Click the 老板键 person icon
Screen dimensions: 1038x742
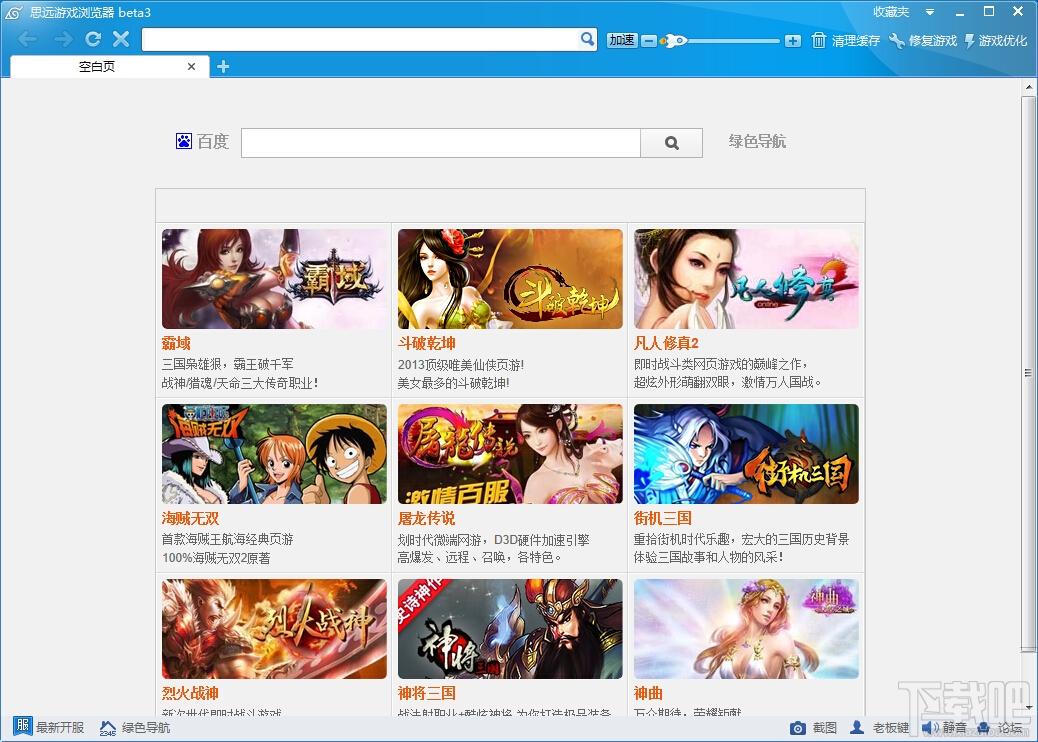[857, 727]
